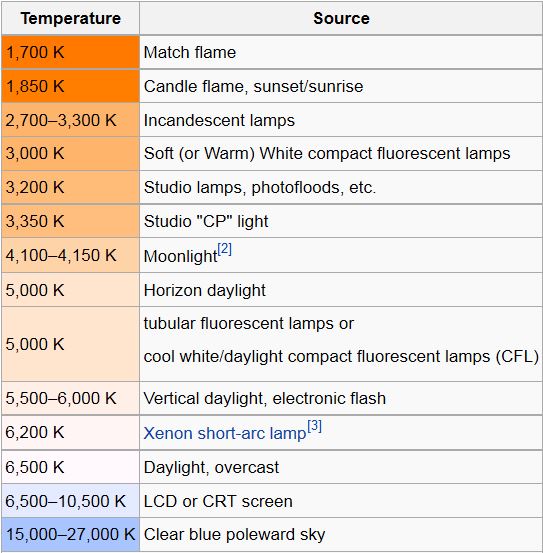
Task: Pick the 2,700–3,300 K color cell
Action: [71, 120]
